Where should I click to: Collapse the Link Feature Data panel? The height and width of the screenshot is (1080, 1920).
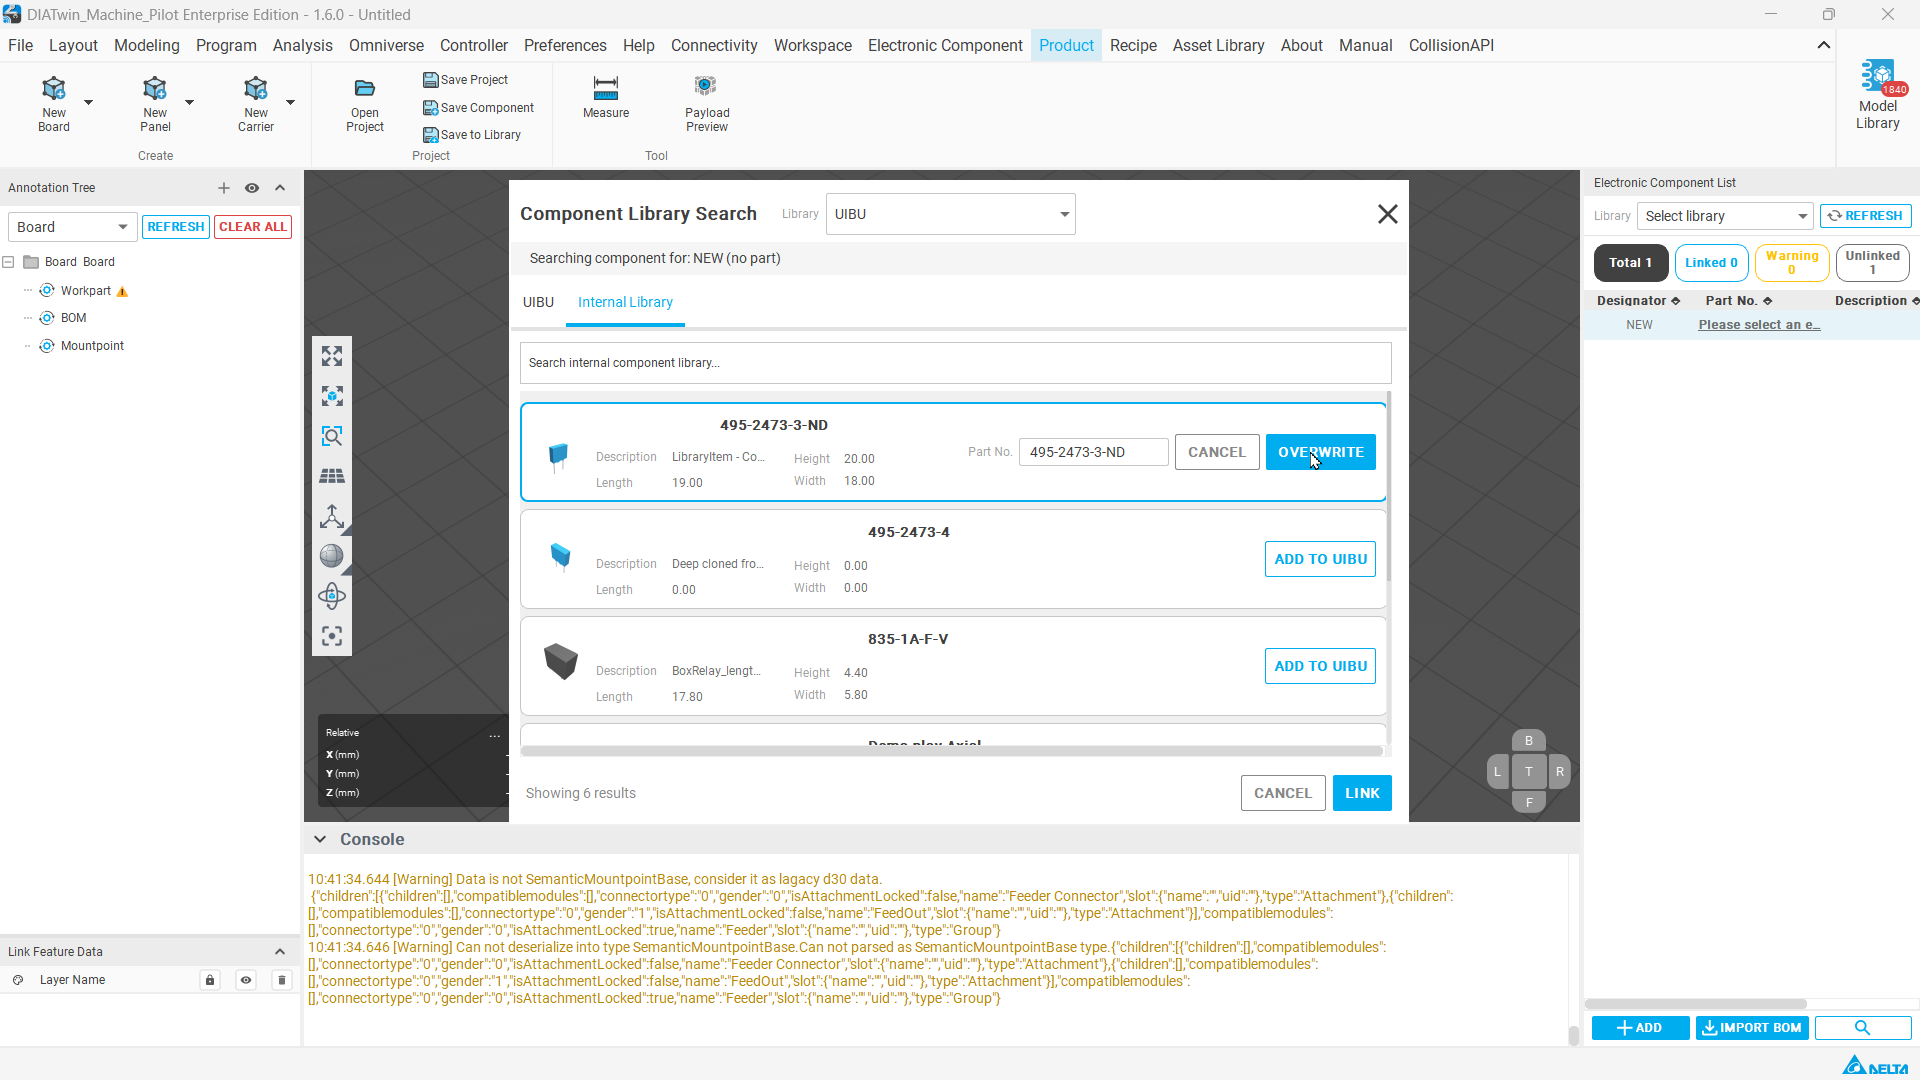[x=280, y=952]
